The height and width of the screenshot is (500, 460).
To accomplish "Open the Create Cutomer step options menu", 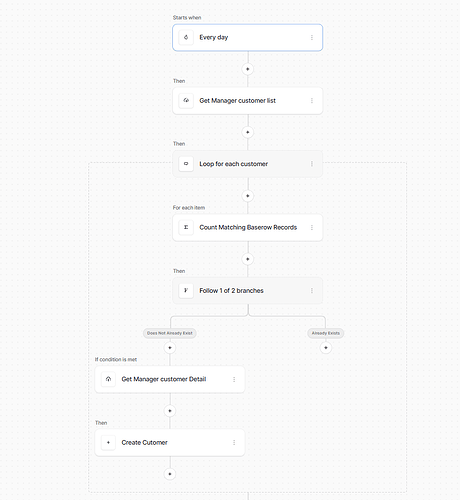I will [234, 443].
